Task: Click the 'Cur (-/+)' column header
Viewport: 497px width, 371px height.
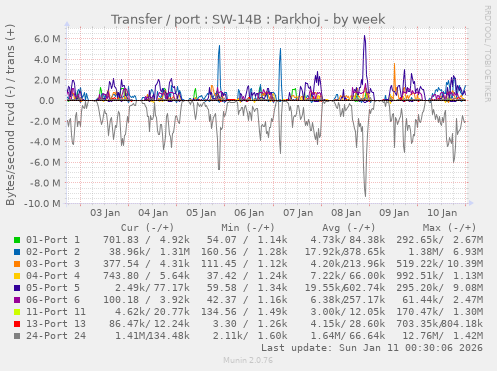Action: pyautogui.click(x=147, y=228)
